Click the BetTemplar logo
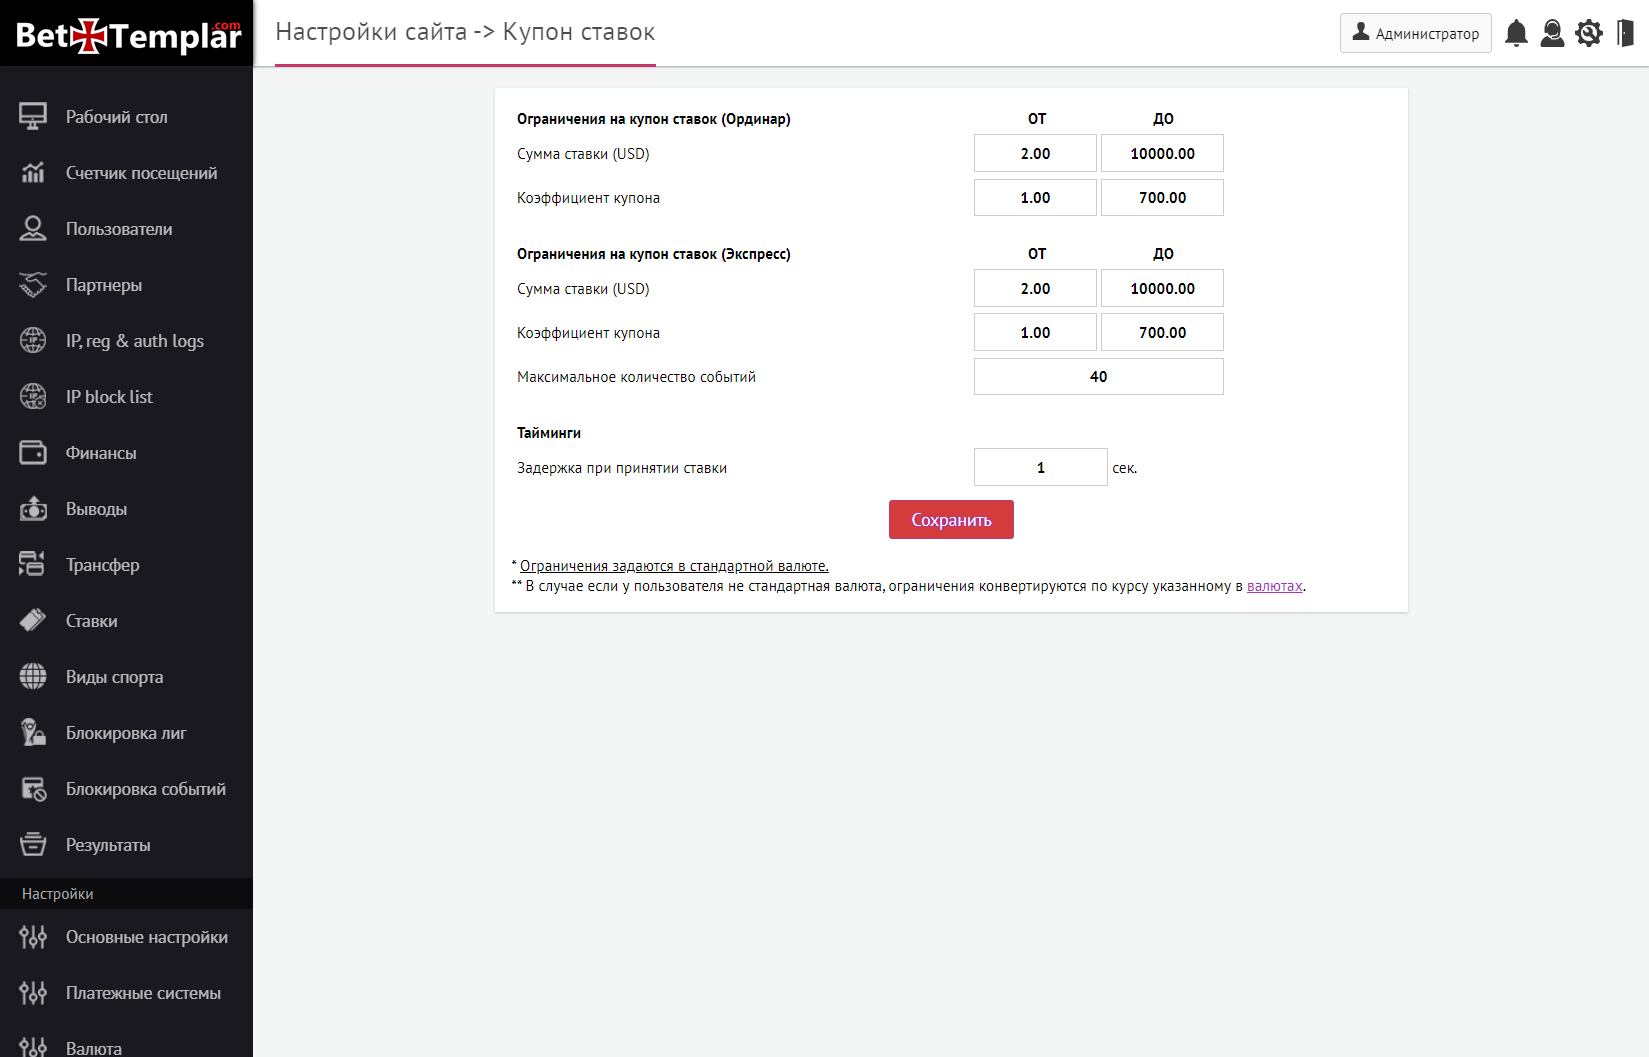This screenshot has height=1057, width=1649. (127, 35)
